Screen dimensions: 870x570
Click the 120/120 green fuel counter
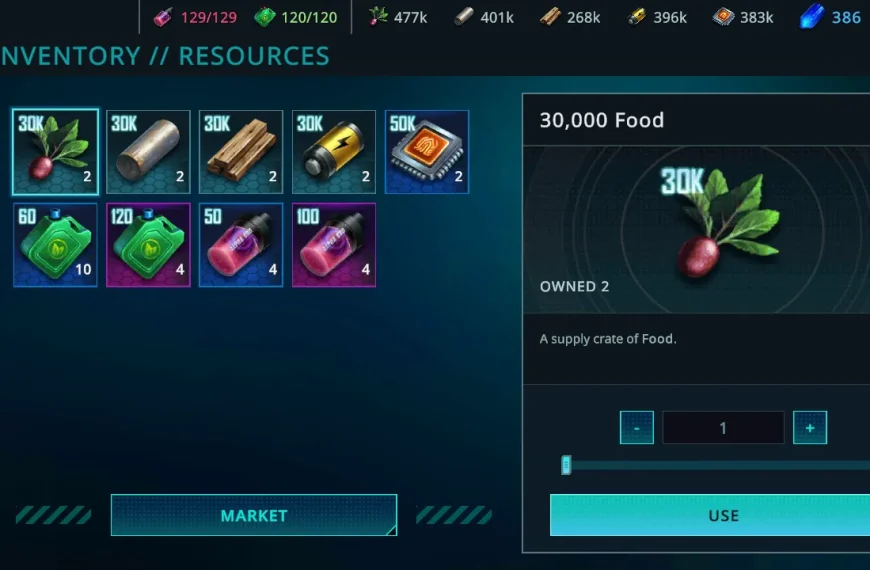coord(296,17)
